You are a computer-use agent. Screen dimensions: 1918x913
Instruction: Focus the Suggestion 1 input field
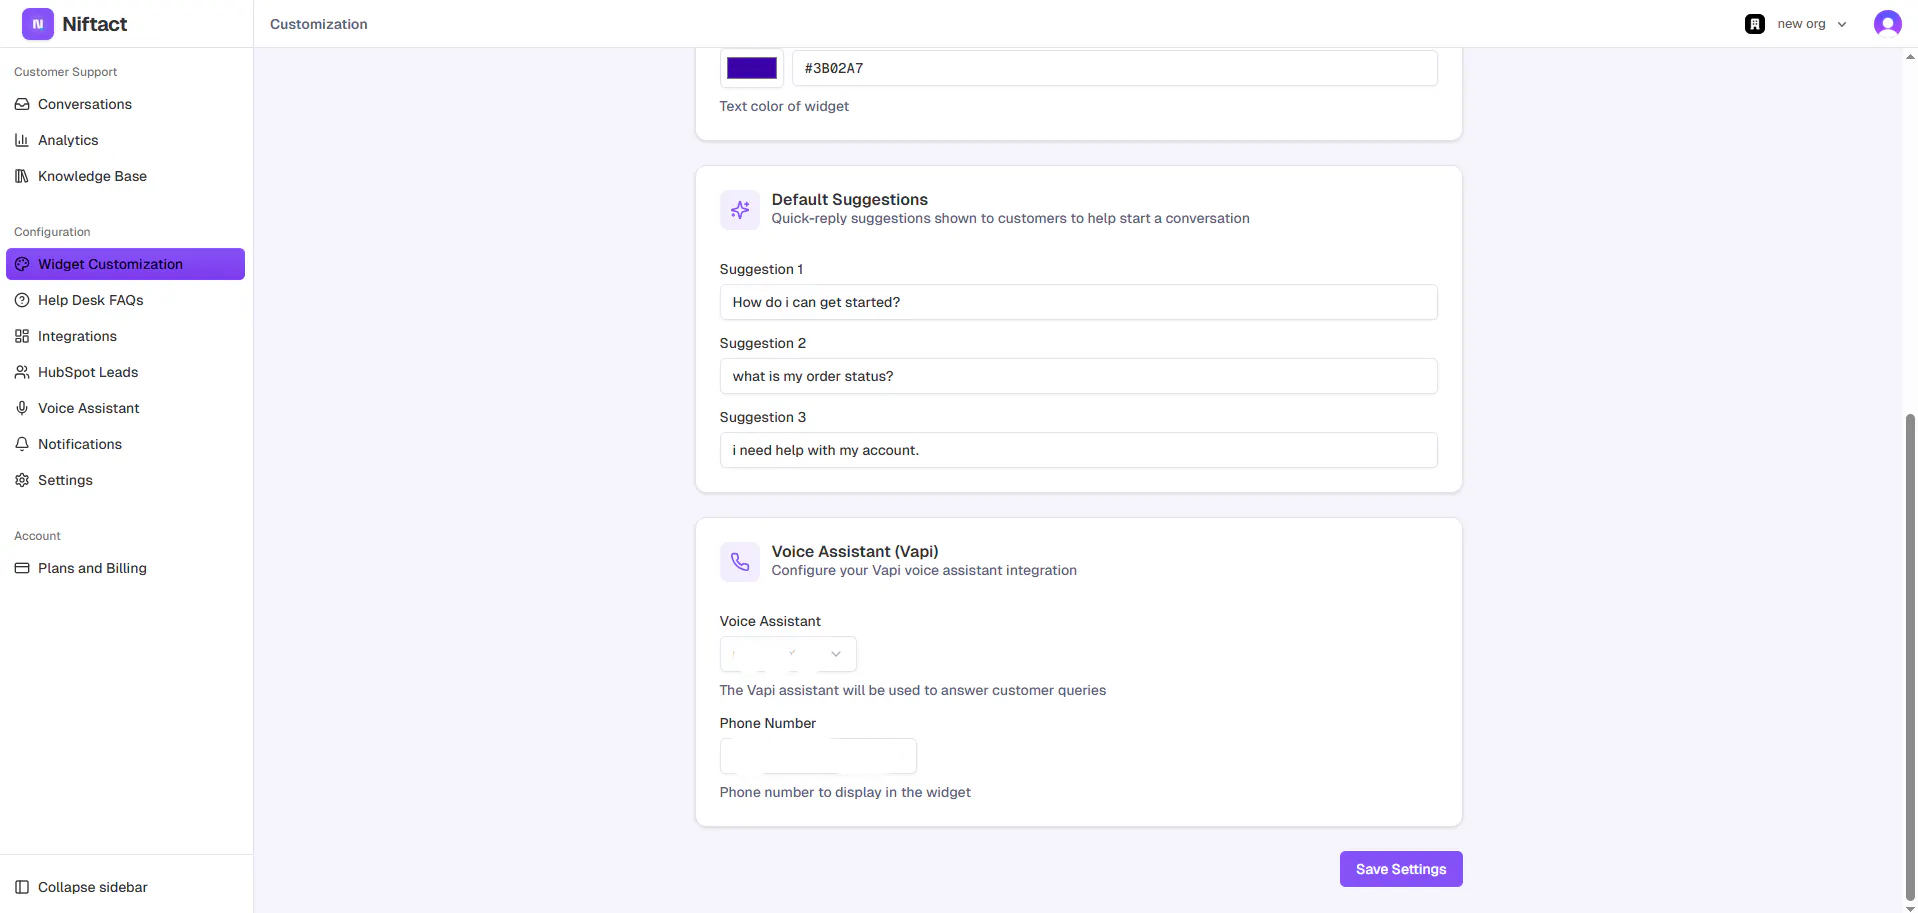click(1078, 302)
